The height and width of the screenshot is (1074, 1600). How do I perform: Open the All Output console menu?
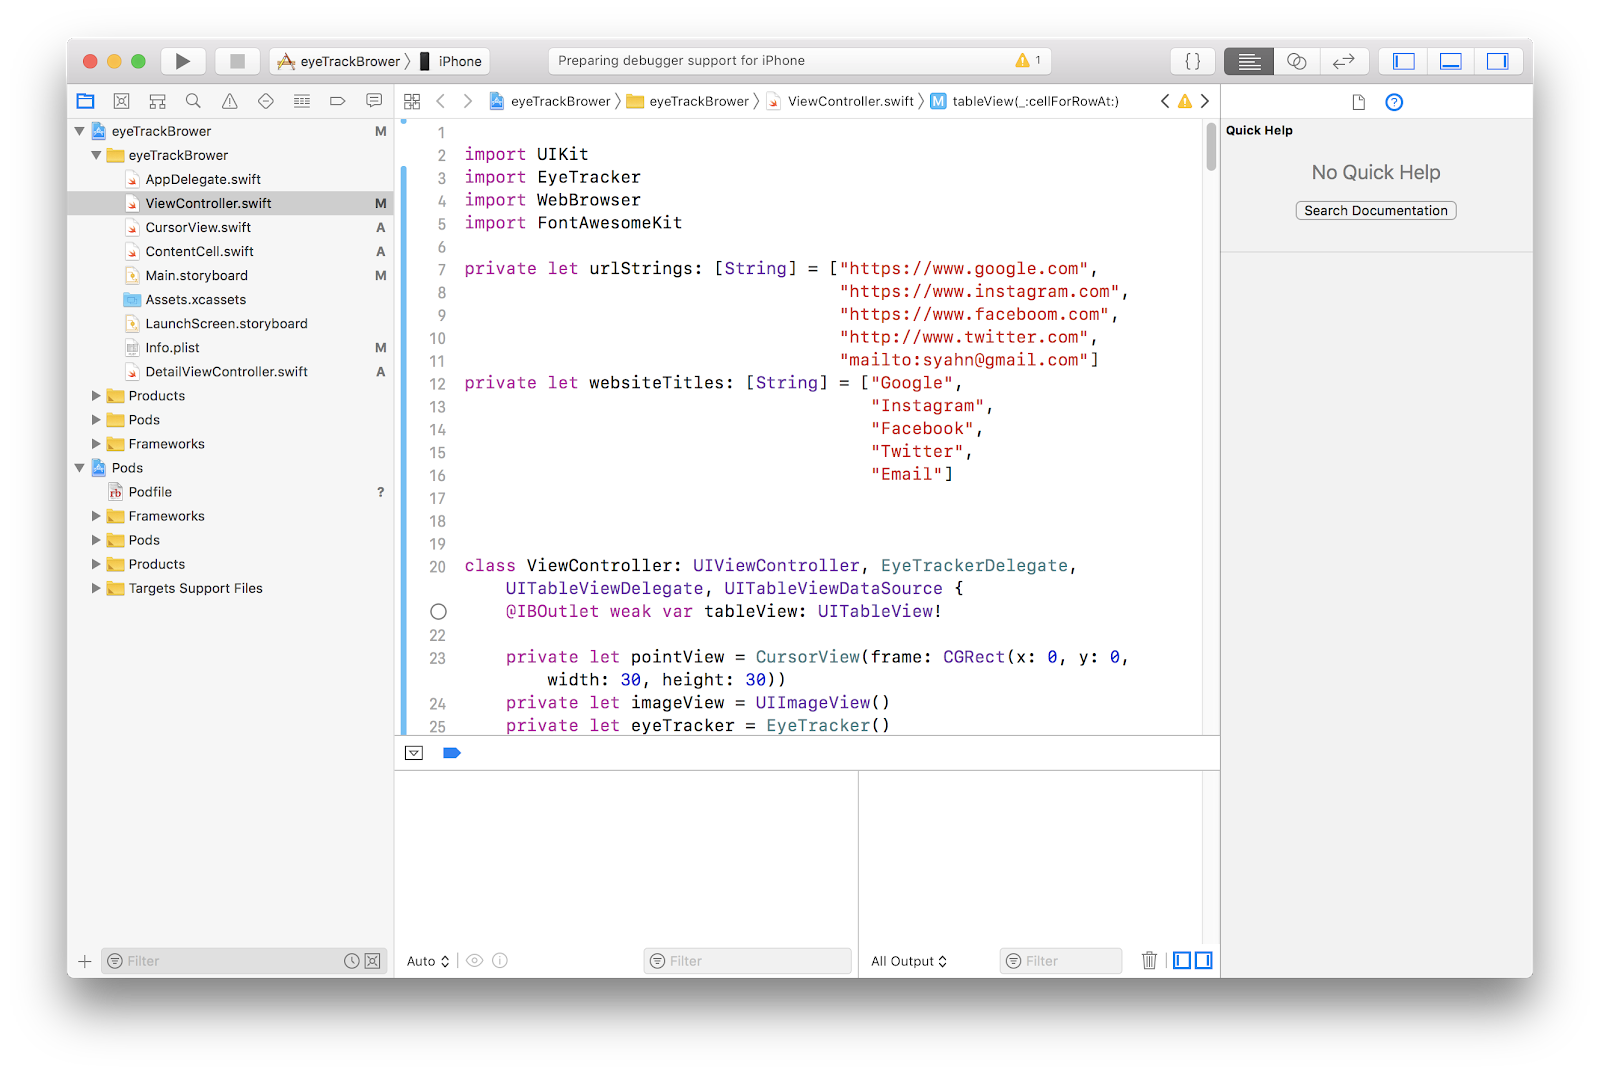(x=909, y=961)
